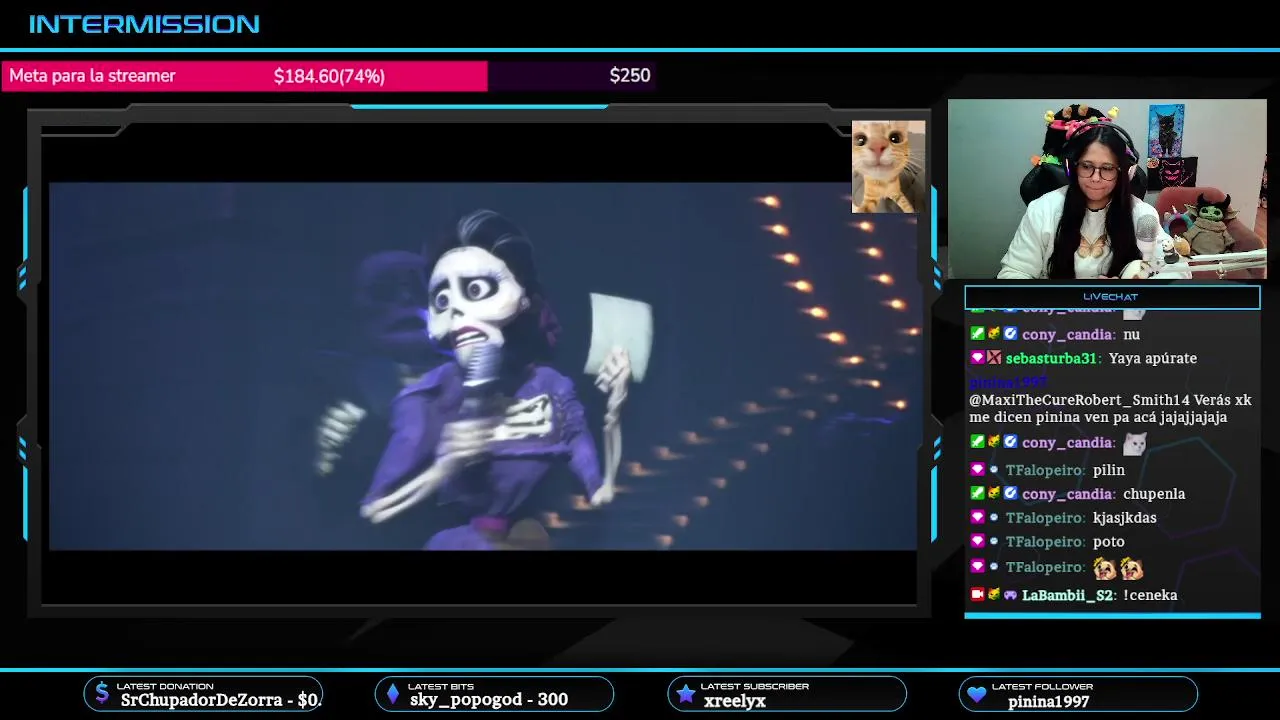Screen dimensions: 1280x720
Task: Click latest subscriber name xreelyx
Action: click(x=735, y=700)
